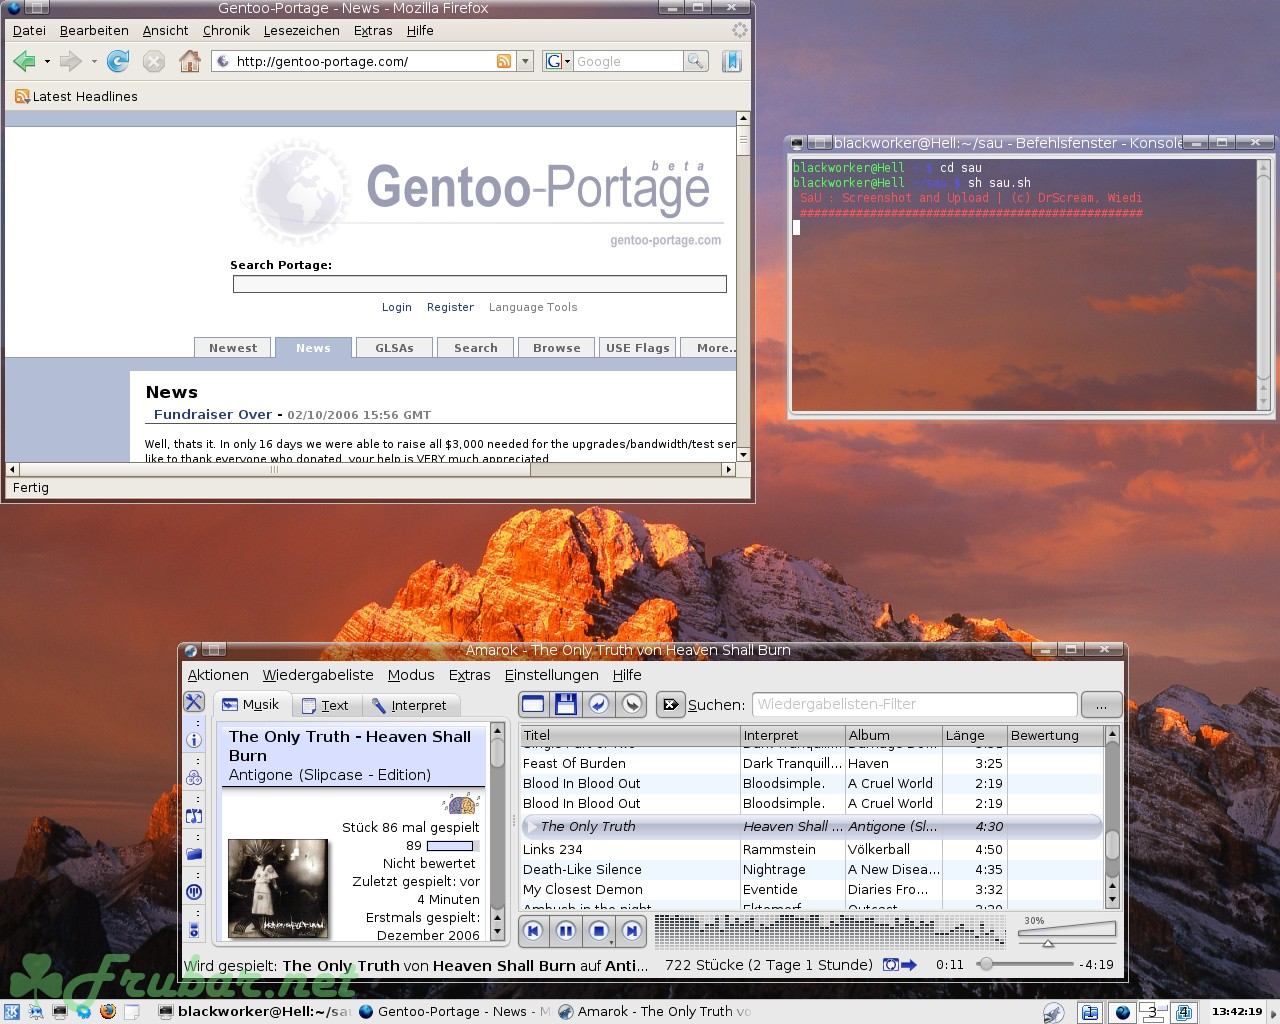This screenshot has height=1024, width=1280.
Task: Select the Death-Like Silence track
Action: click(811, 869)
